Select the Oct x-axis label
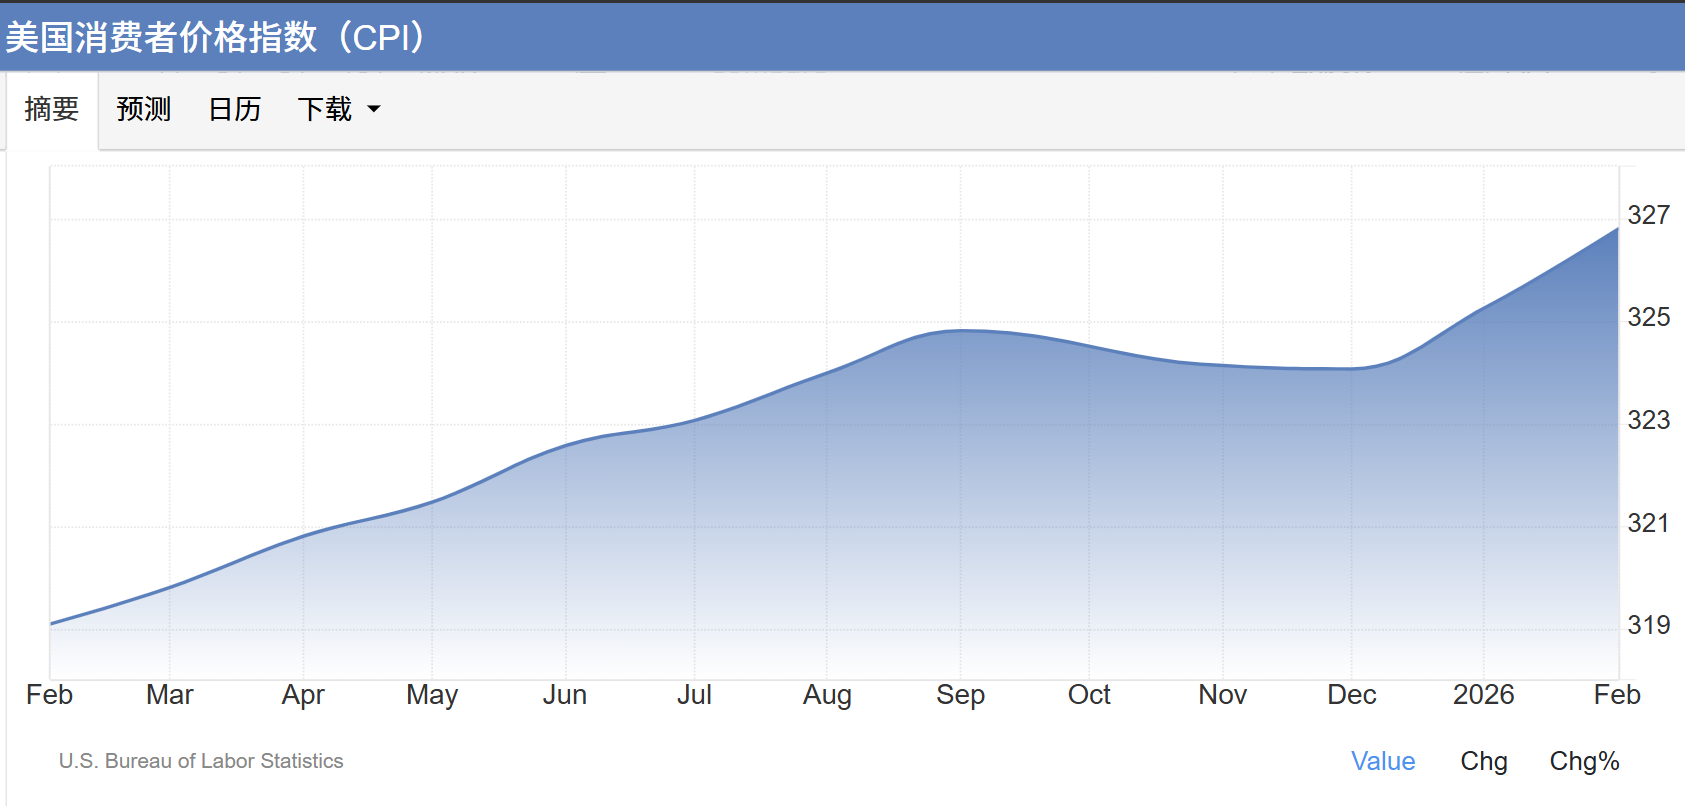This screenshot has height=806, width=1685. pyautogui.click(x=1089, y=695)
